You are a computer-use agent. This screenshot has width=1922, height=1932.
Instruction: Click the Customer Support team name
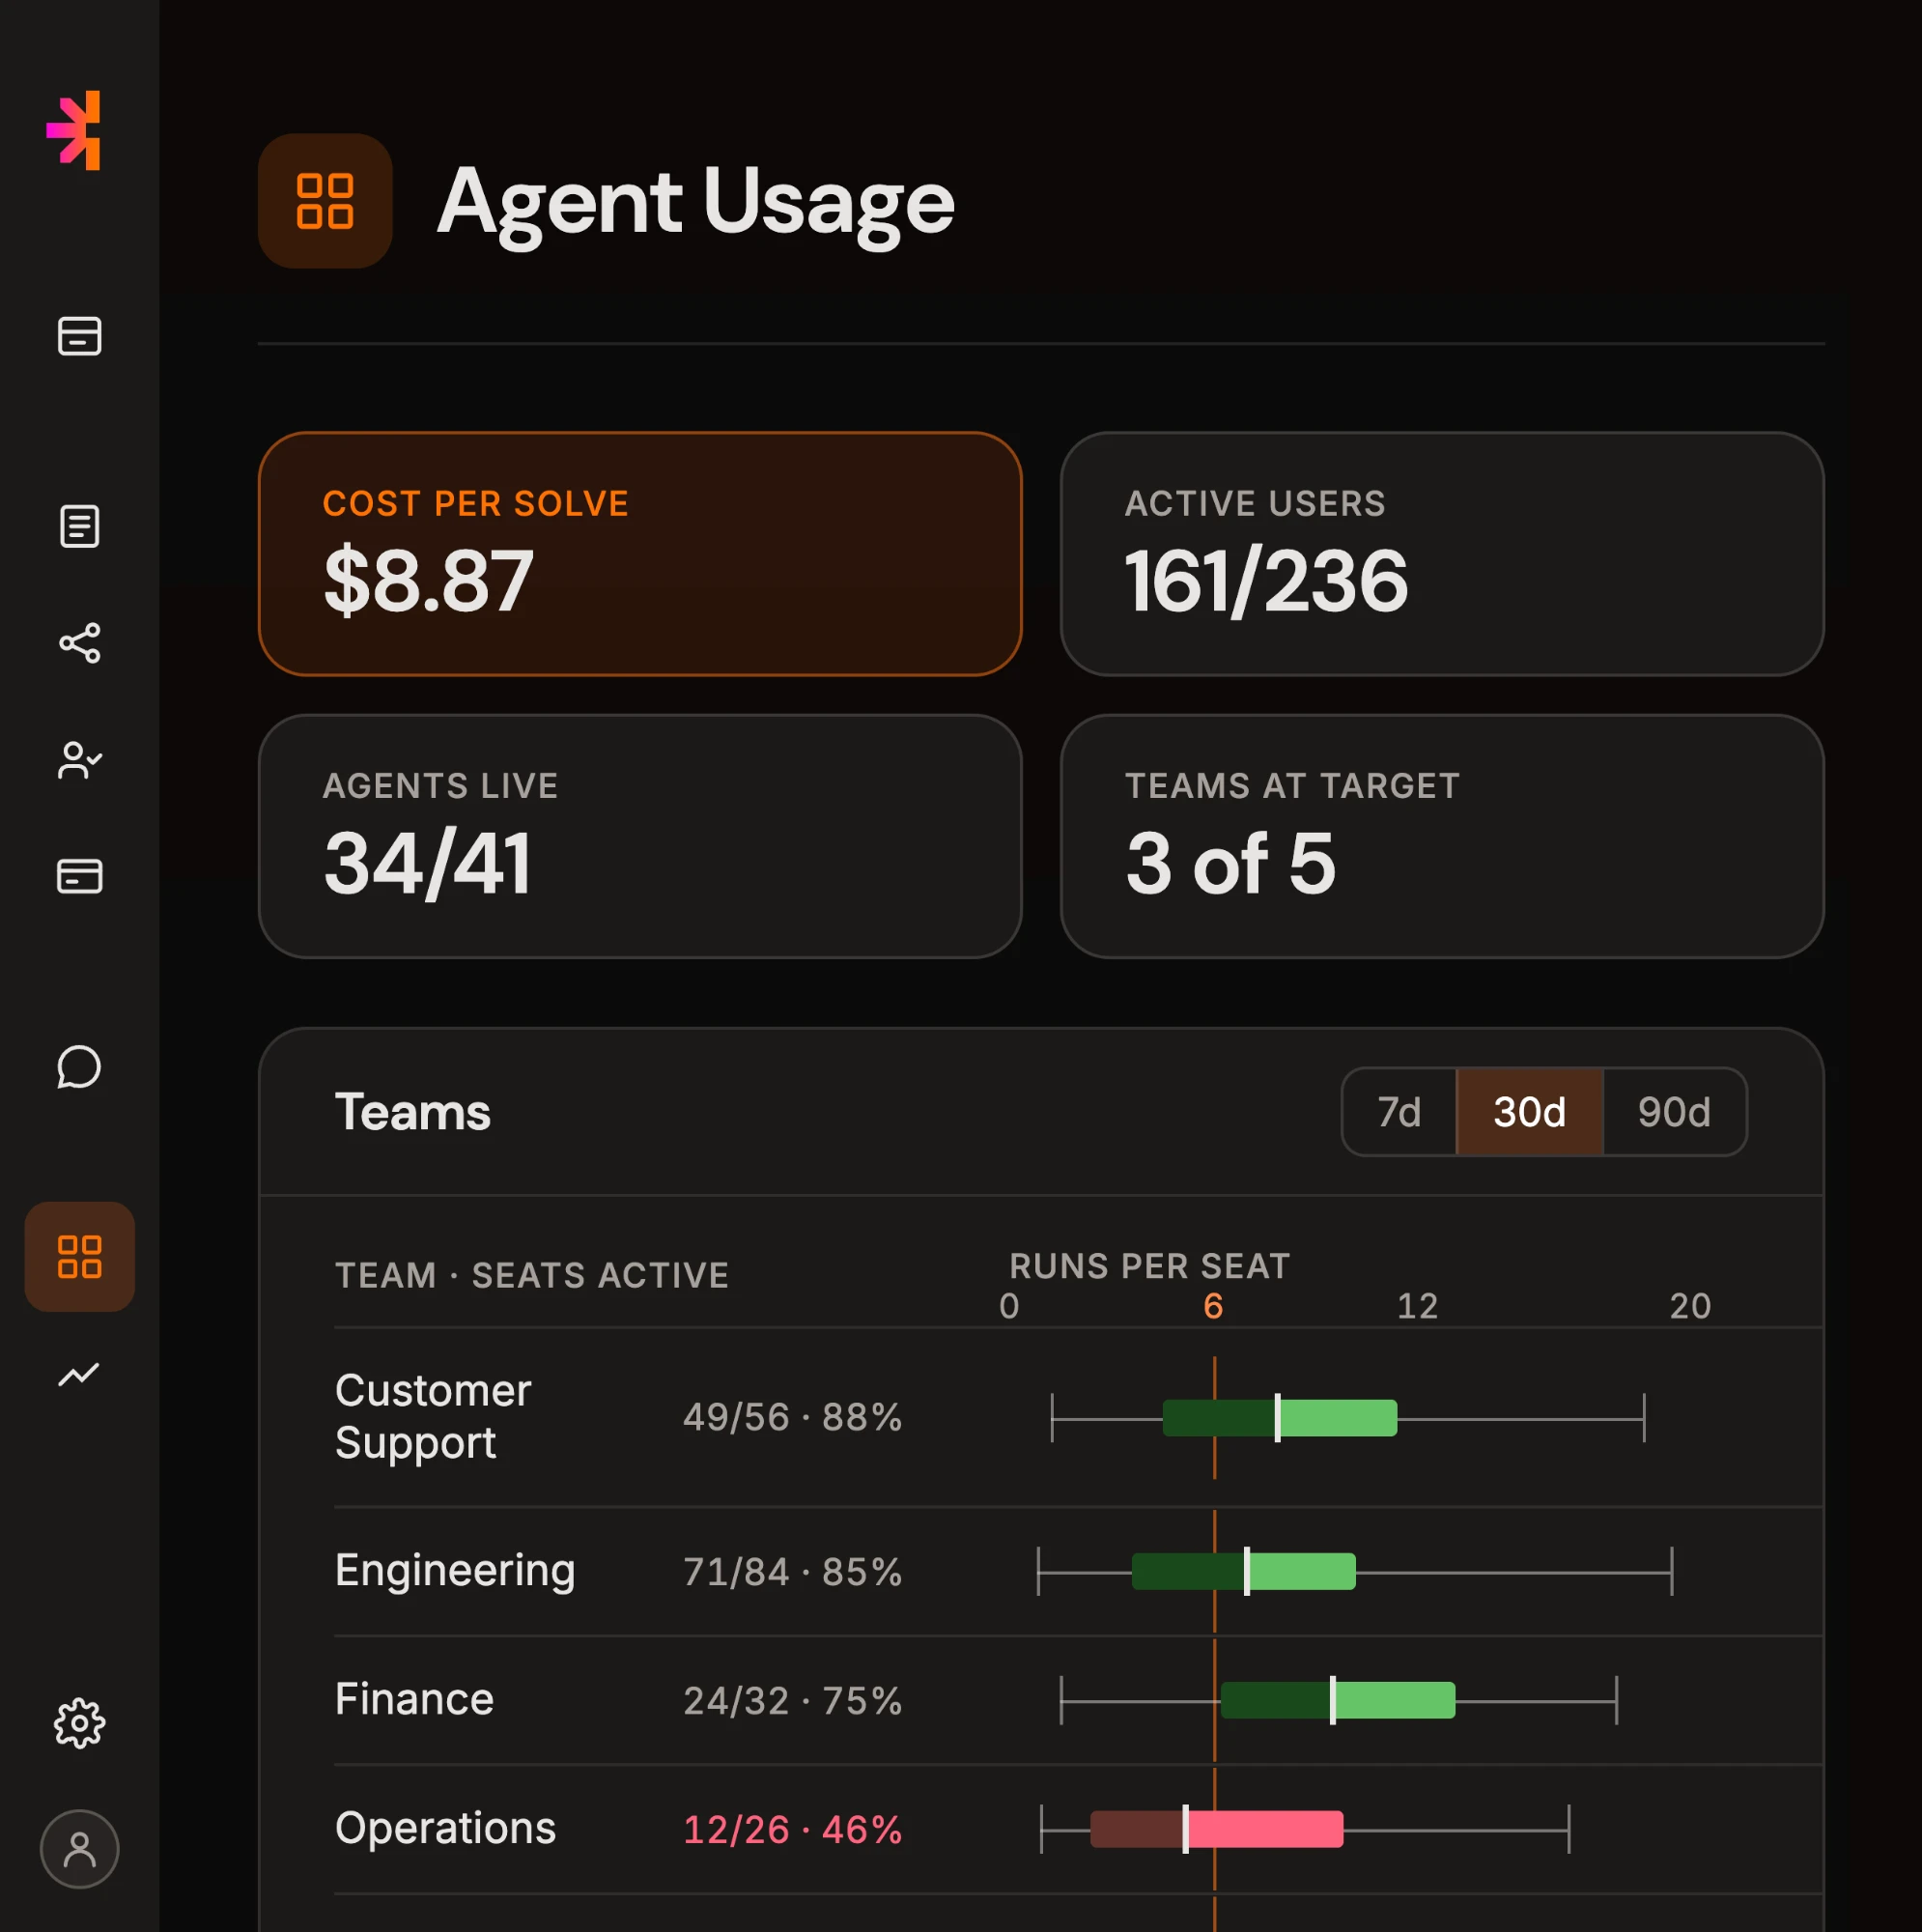point(433,1417)
